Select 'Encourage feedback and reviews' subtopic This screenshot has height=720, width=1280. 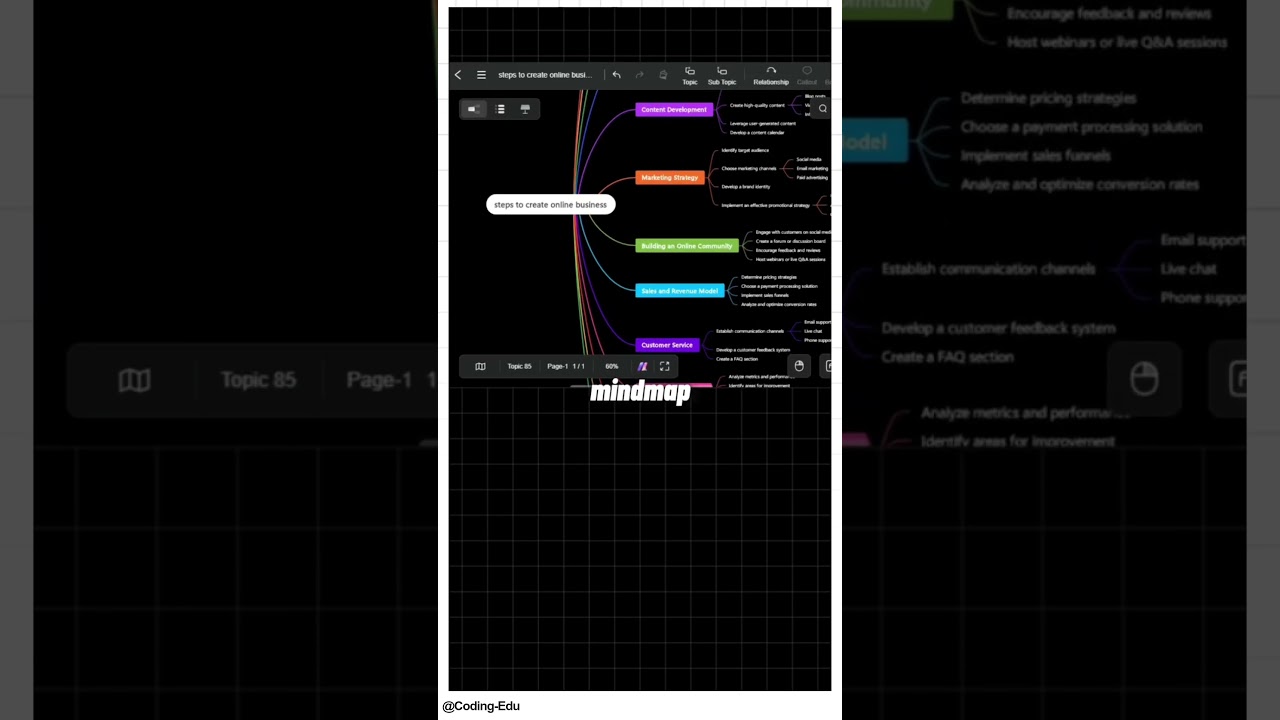pos(788,250)
